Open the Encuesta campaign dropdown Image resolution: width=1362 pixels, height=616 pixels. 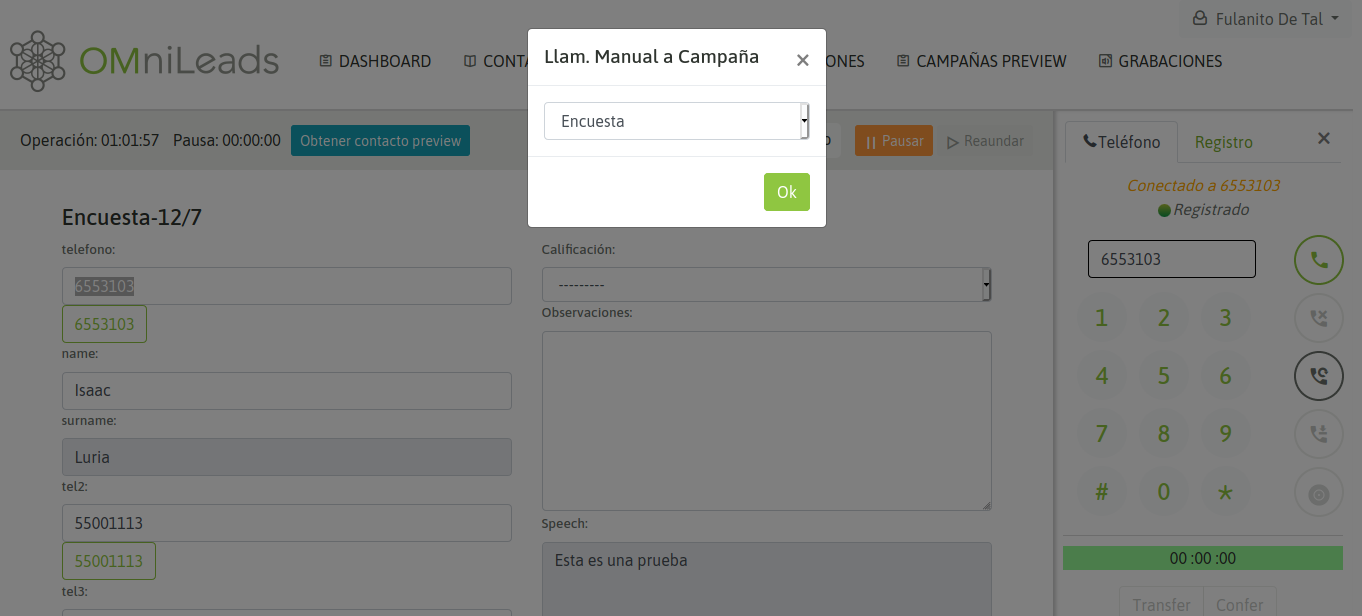pyautogui.click(x=676, y=121)
